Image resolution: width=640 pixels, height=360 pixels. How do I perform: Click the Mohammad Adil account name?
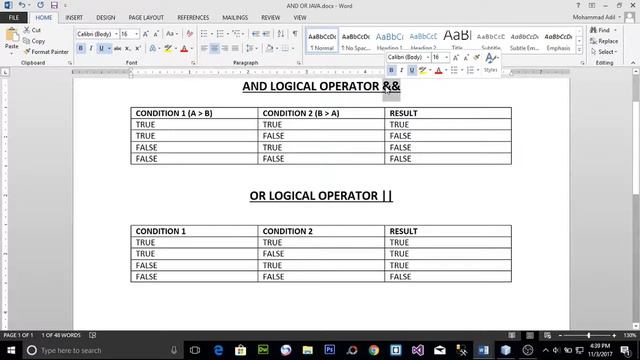593,17
